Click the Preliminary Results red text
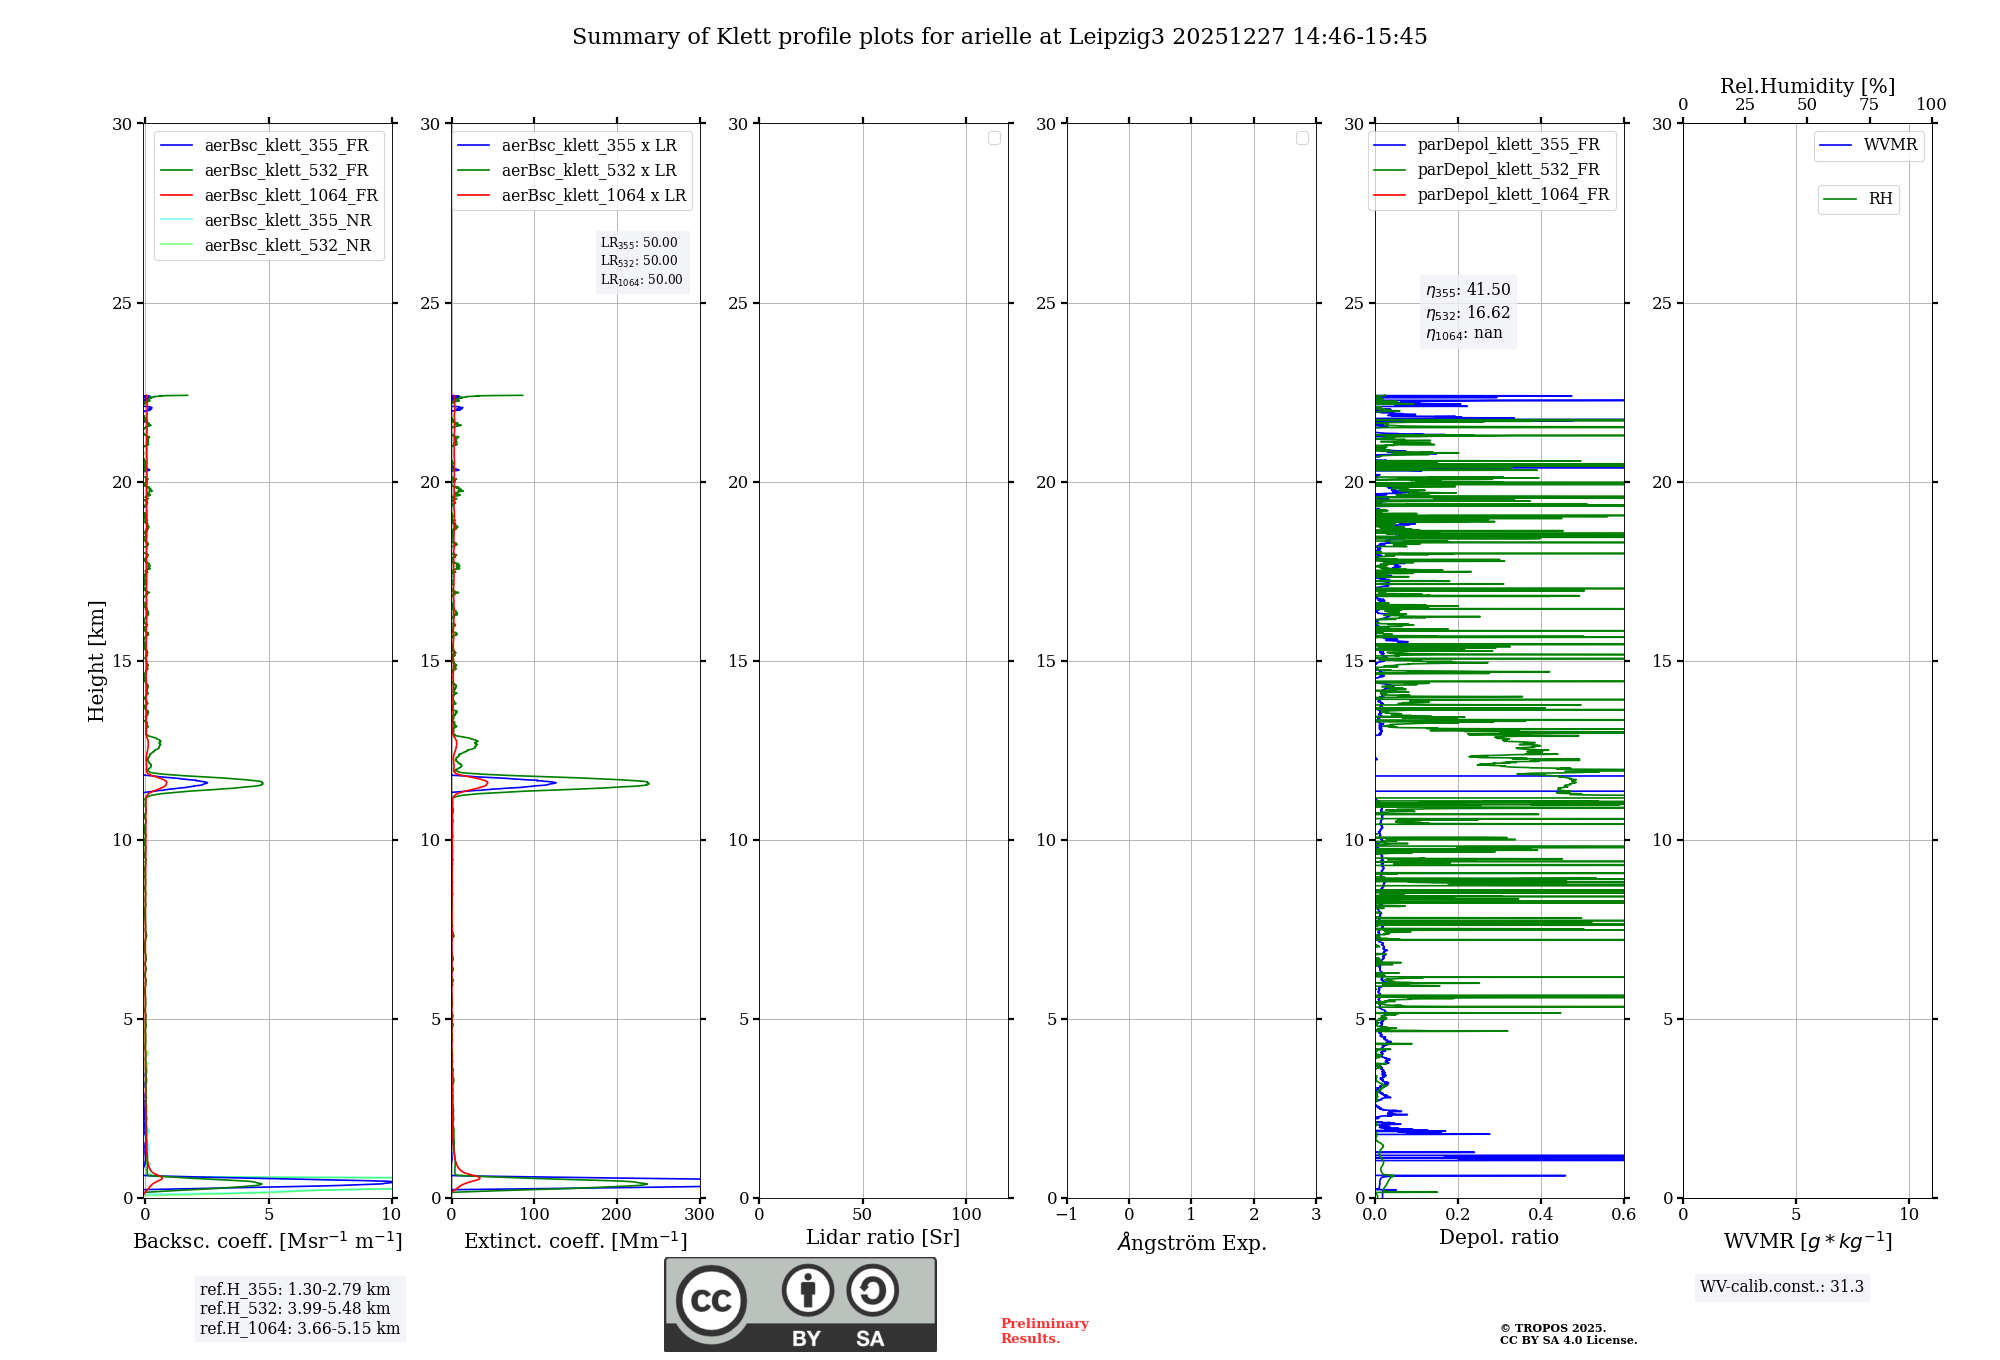Image resolution: width=2000 pixels, height=1360 pixels. (1044, 1331)
